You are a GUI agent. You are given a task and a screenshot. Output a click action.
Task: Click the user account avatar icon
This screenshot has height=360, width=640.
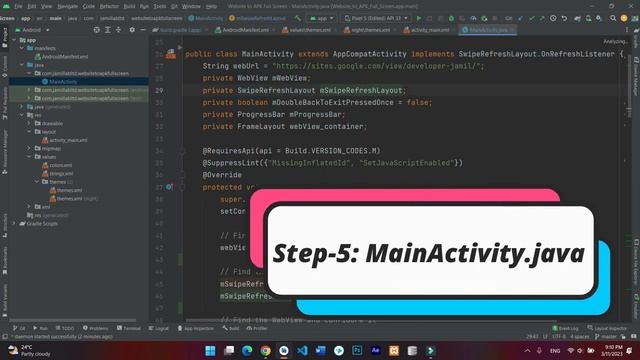click(624, 18)
